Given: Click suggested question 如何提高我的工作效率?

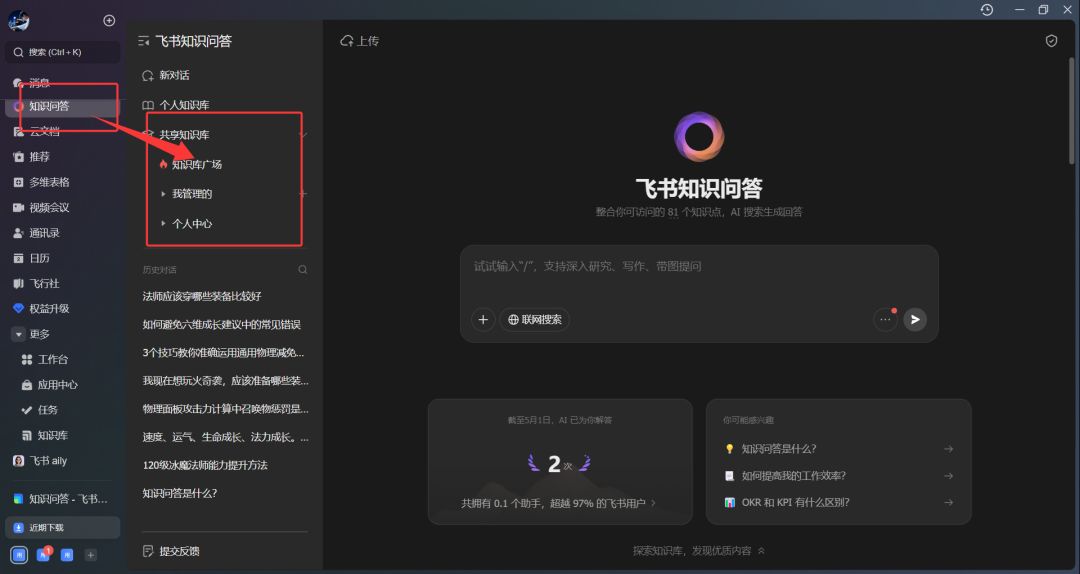Looking at the screenshot, I should [838, 476].
